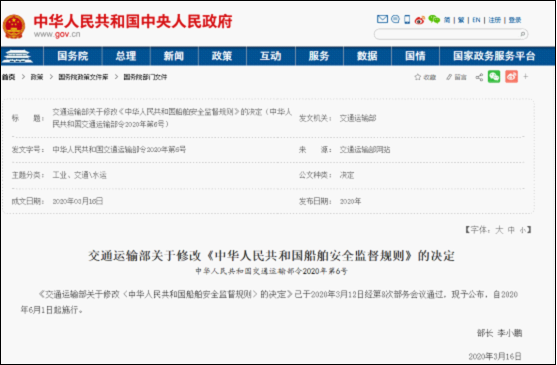Set font size to 大
The image size is (557, 365).
[499, 230]
